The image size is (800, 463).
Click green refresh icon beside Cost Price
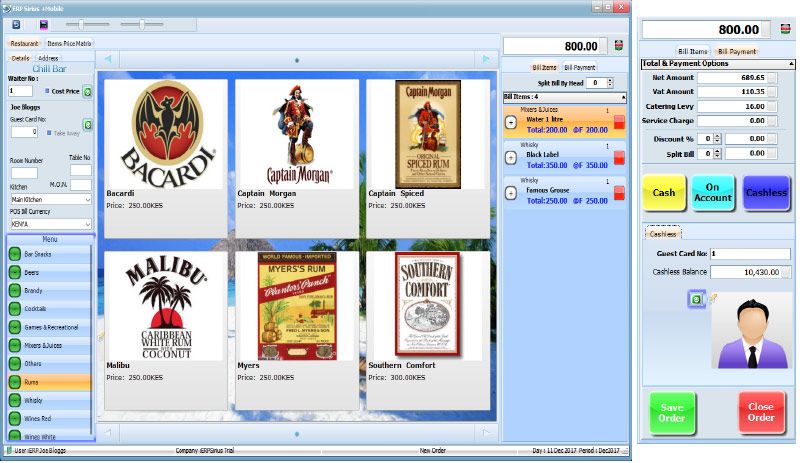87,92
